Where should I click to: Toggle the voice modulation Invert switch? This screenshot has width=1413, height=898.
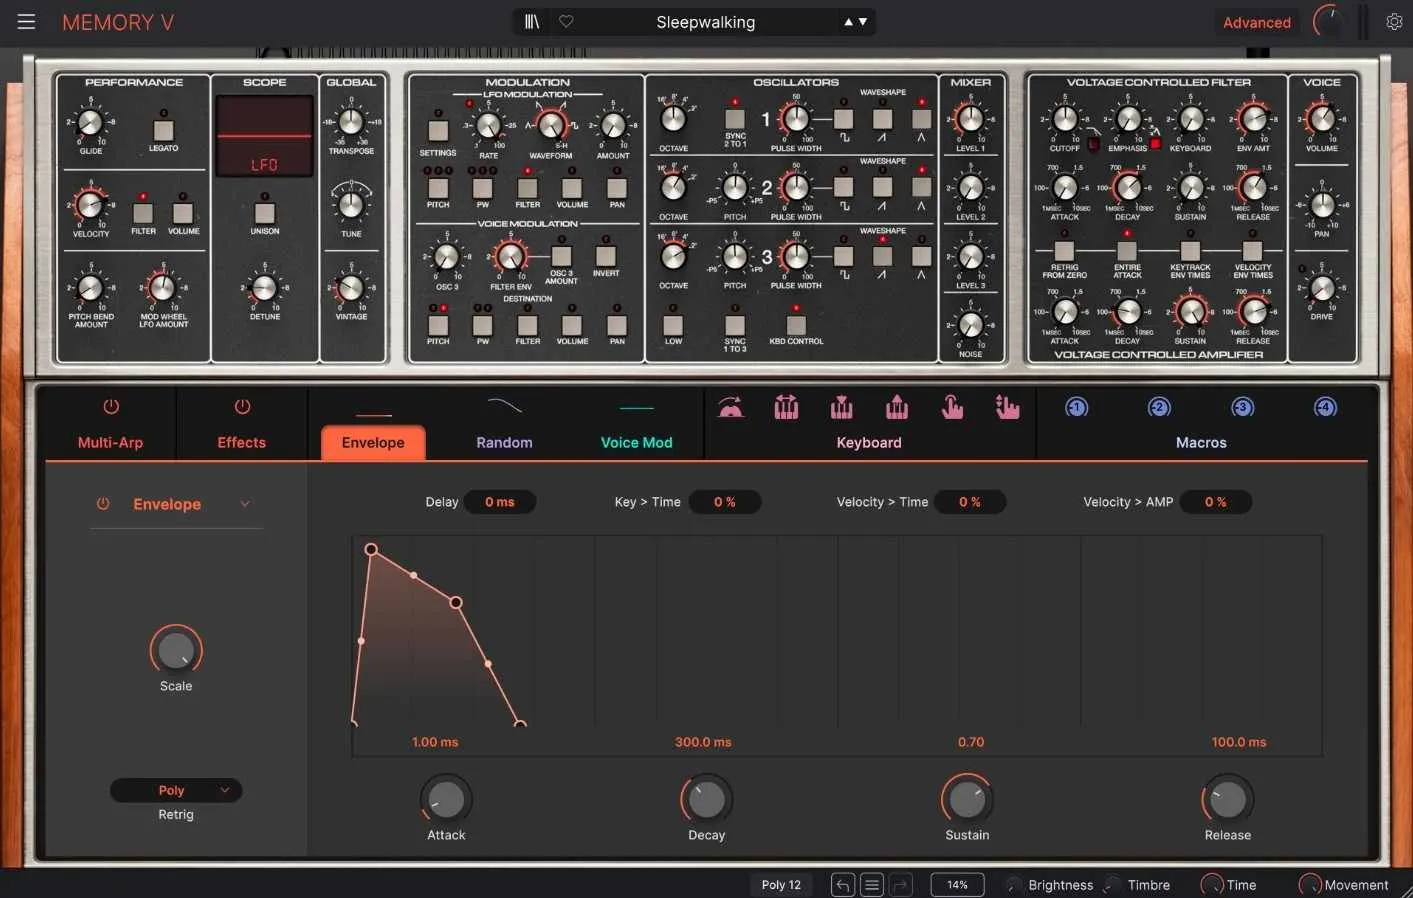[606, 256]
